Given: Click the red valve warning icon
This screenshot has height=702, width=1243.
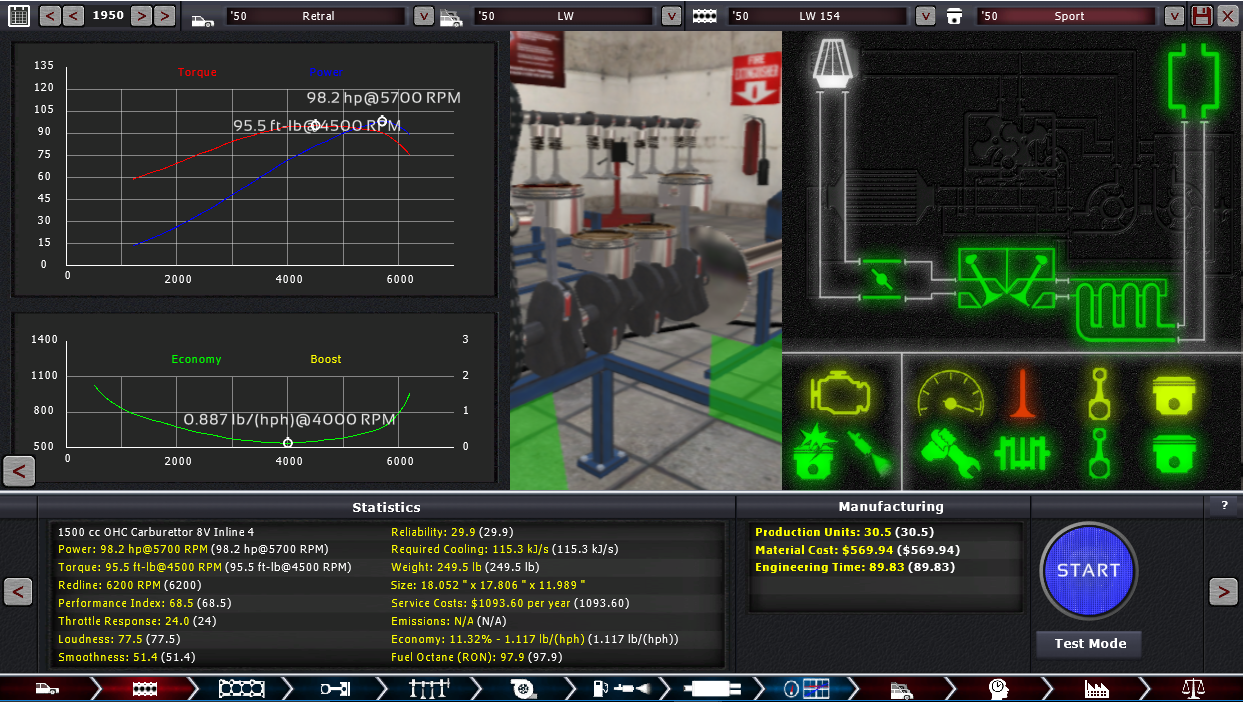Looking at the screenshot, I should pyautogui.click(x=1022, y=393).
